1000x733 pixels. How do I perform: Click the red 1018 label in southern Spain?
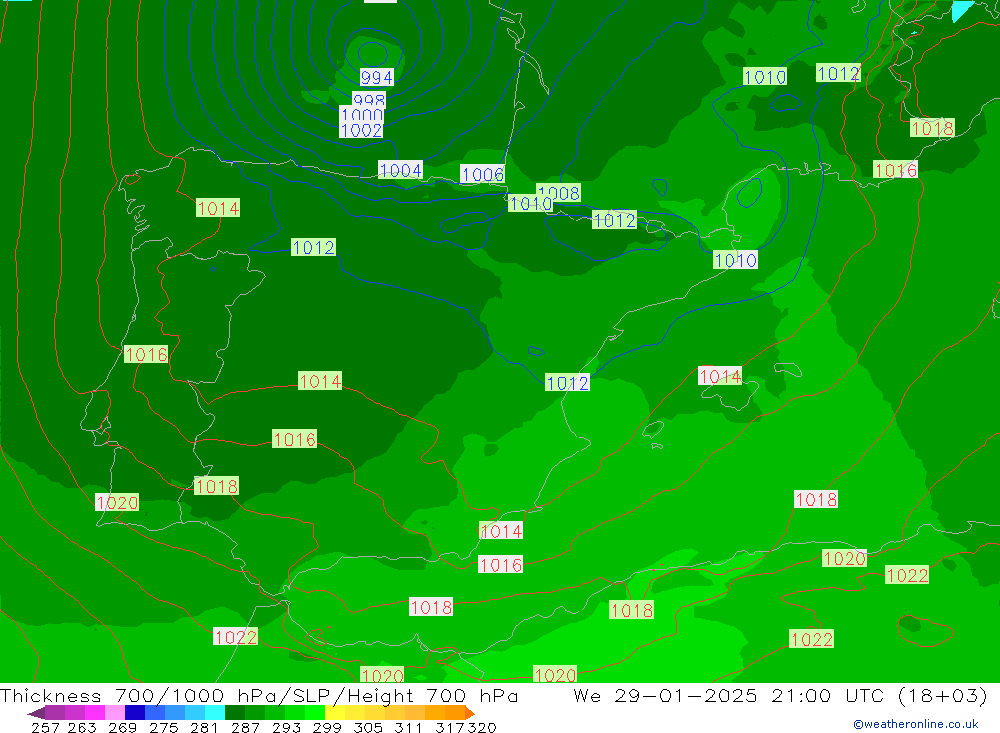[x=216, y=486]
